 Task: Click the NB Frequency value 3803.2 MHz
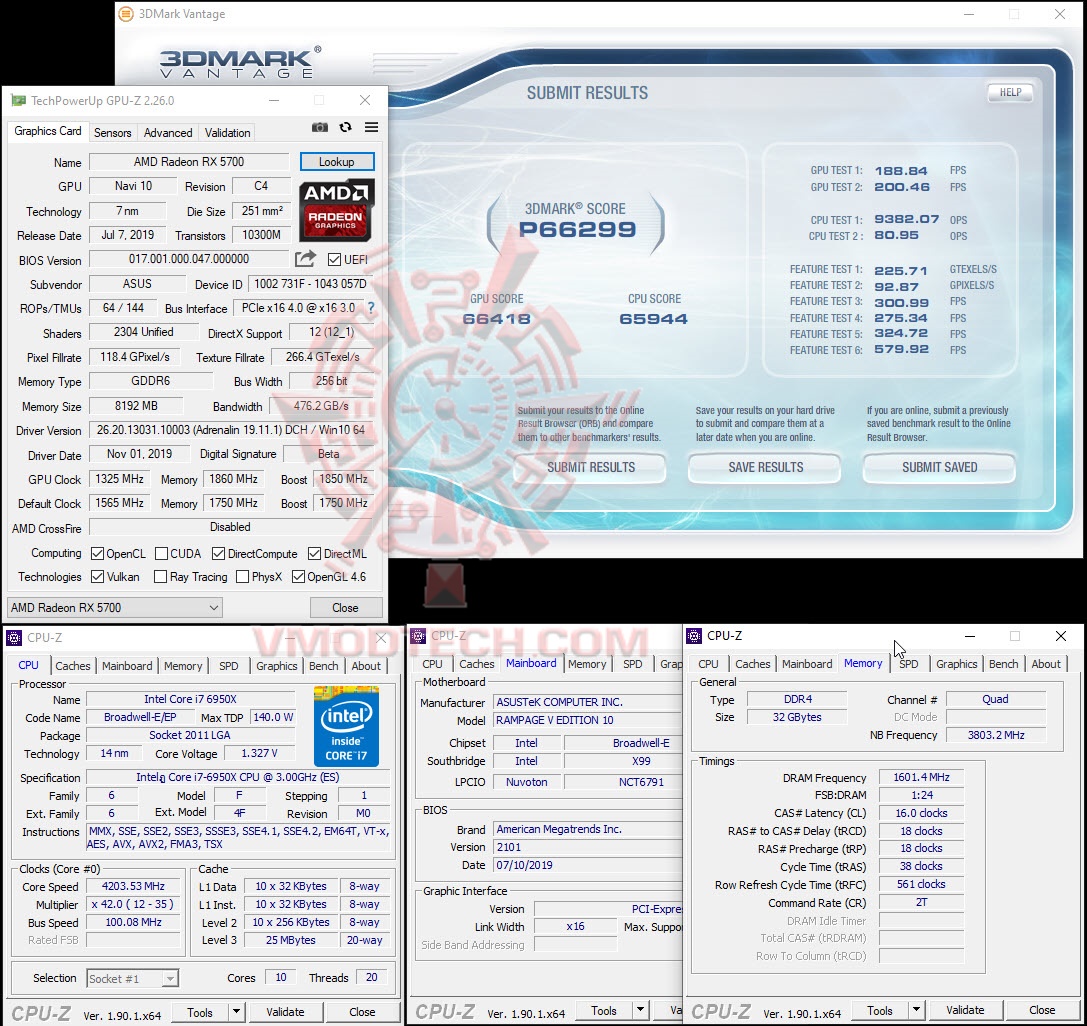[x=996, y=735]
